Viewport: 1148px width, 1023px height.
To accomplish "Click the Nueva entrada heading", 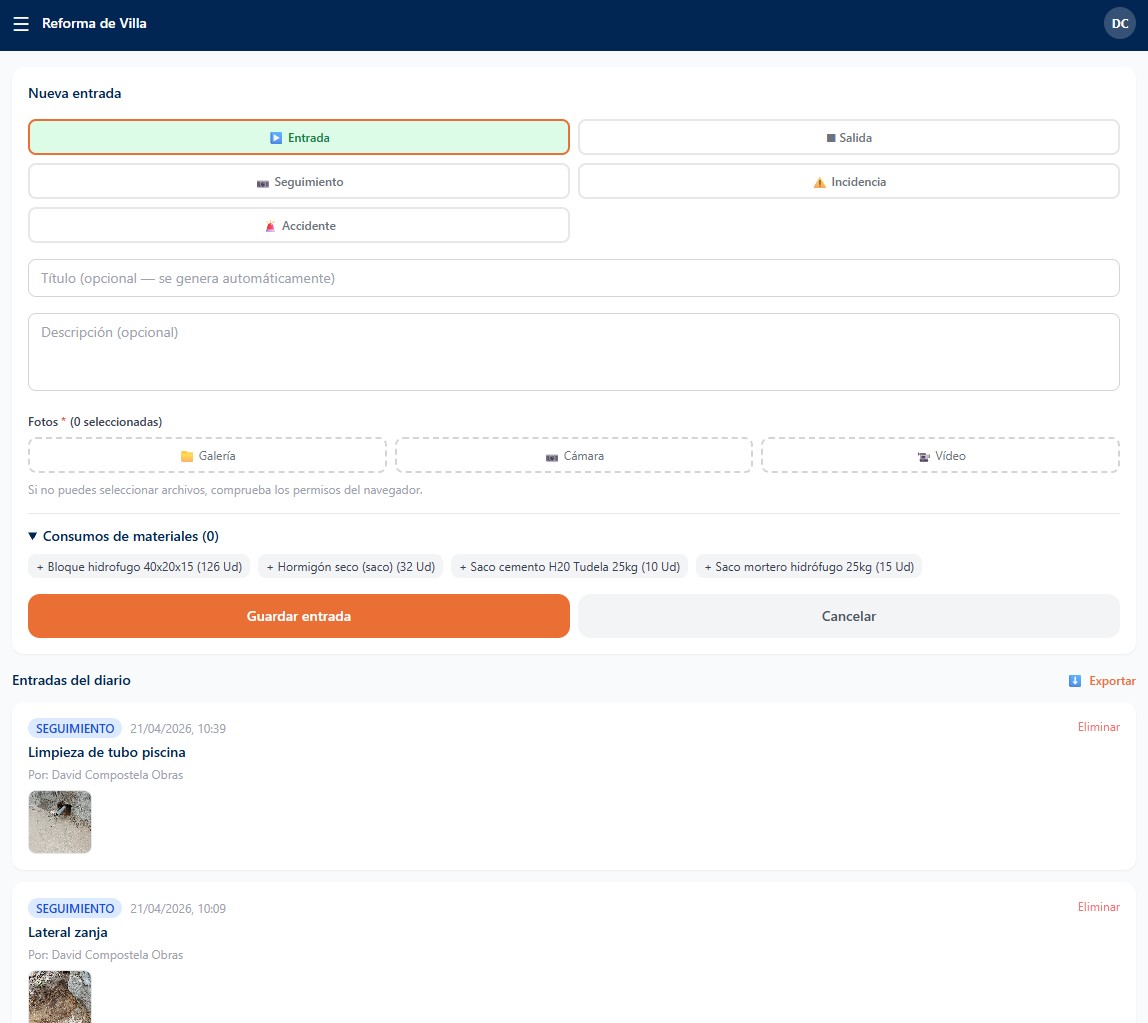I will point(75,93).
